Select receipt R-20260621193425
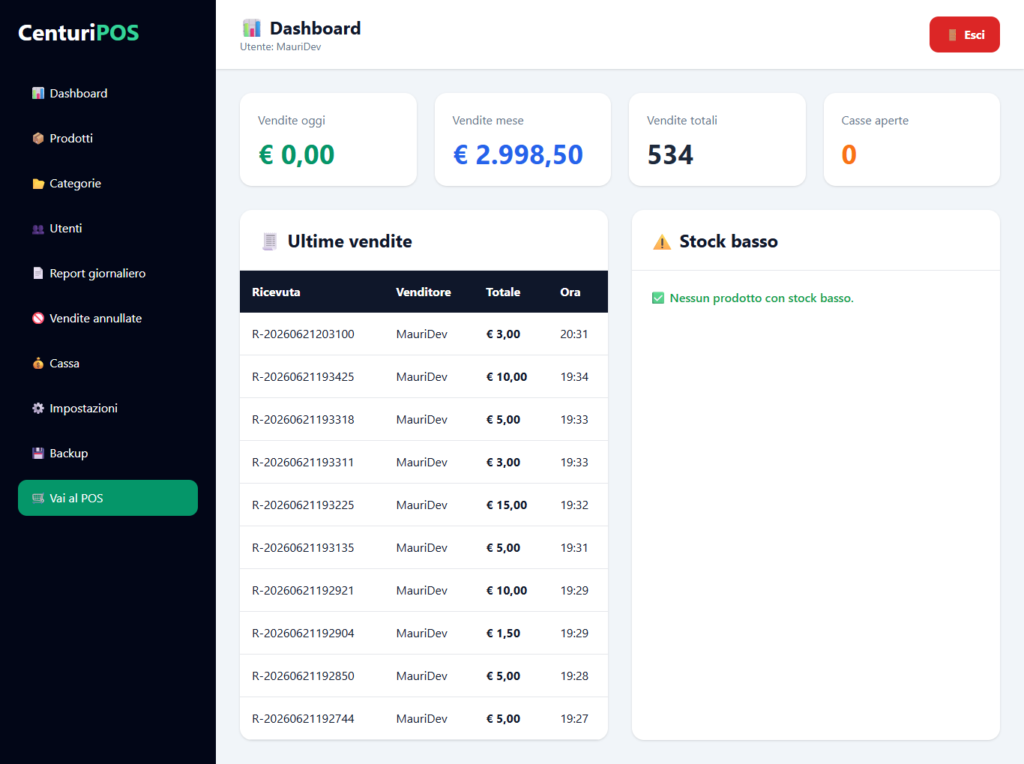Screen dimensions: 1024x764 pos(303,377)
